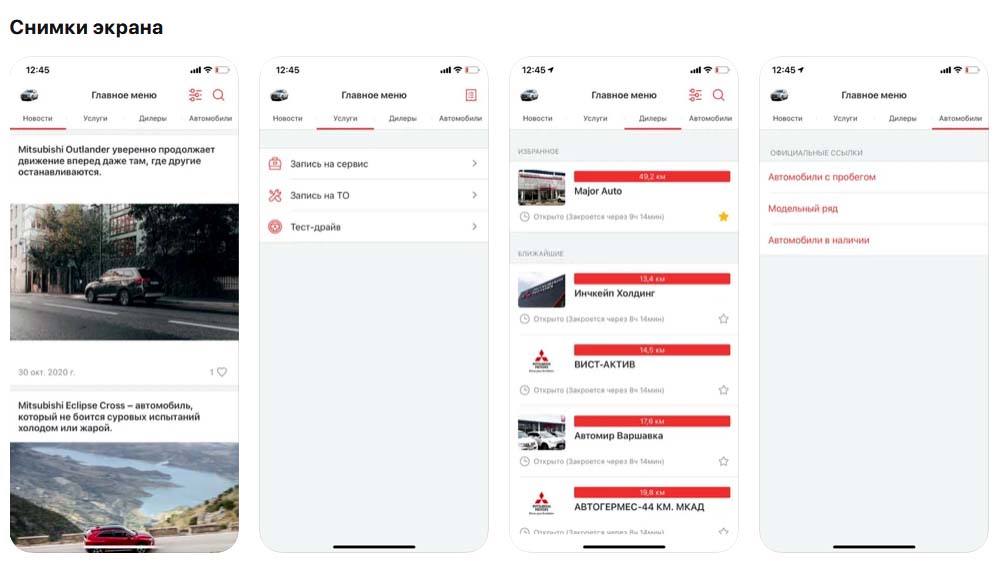Screen dimensions: 1003x562
Task: Open Автомир Варшавка dealership photo thumbnail
Action: click(542, 433)
